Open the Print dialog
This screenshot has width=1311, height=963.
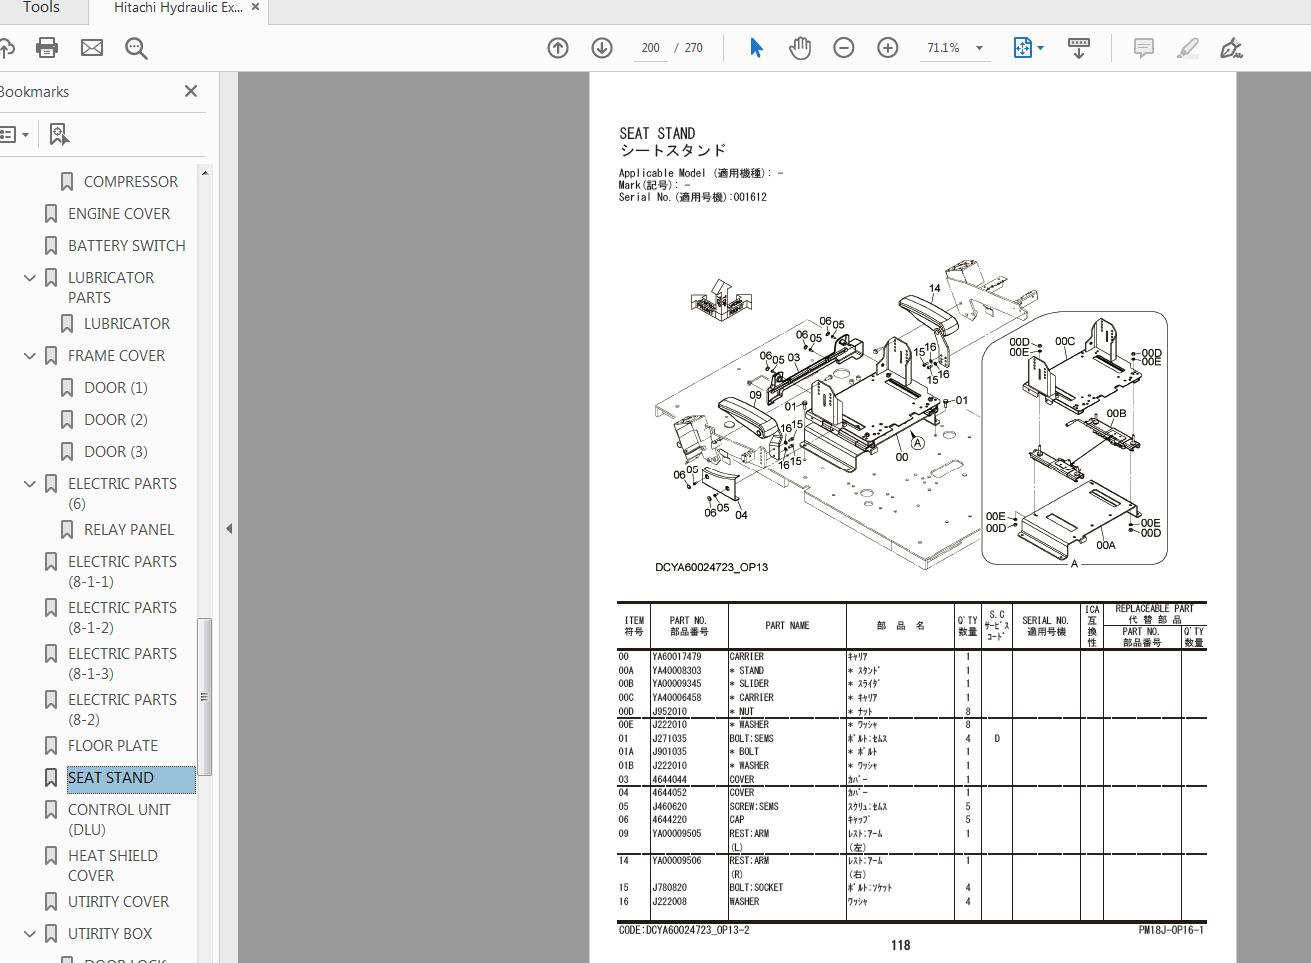point(46,47)
